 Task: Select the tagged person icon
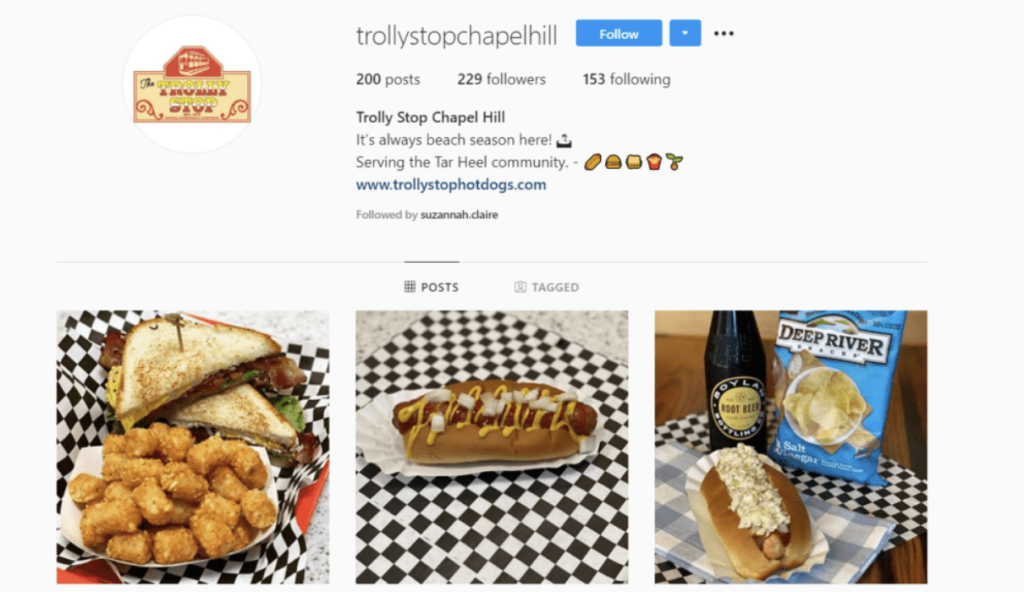(x=520, y=287)
